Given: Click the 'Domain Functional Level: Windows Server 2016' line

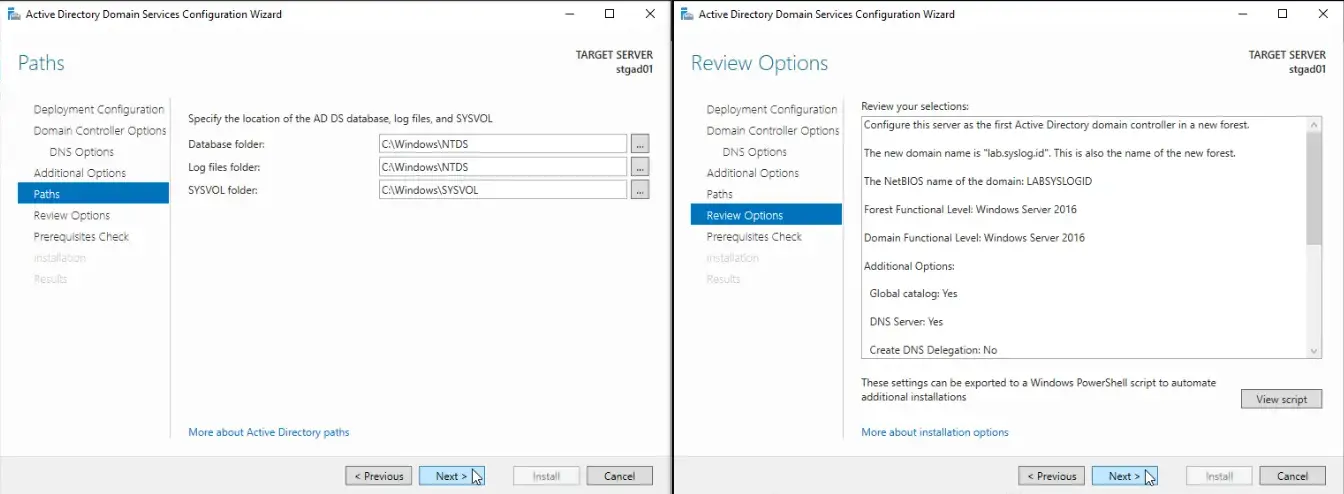Looking at the screenshot, I should (974, 238).
